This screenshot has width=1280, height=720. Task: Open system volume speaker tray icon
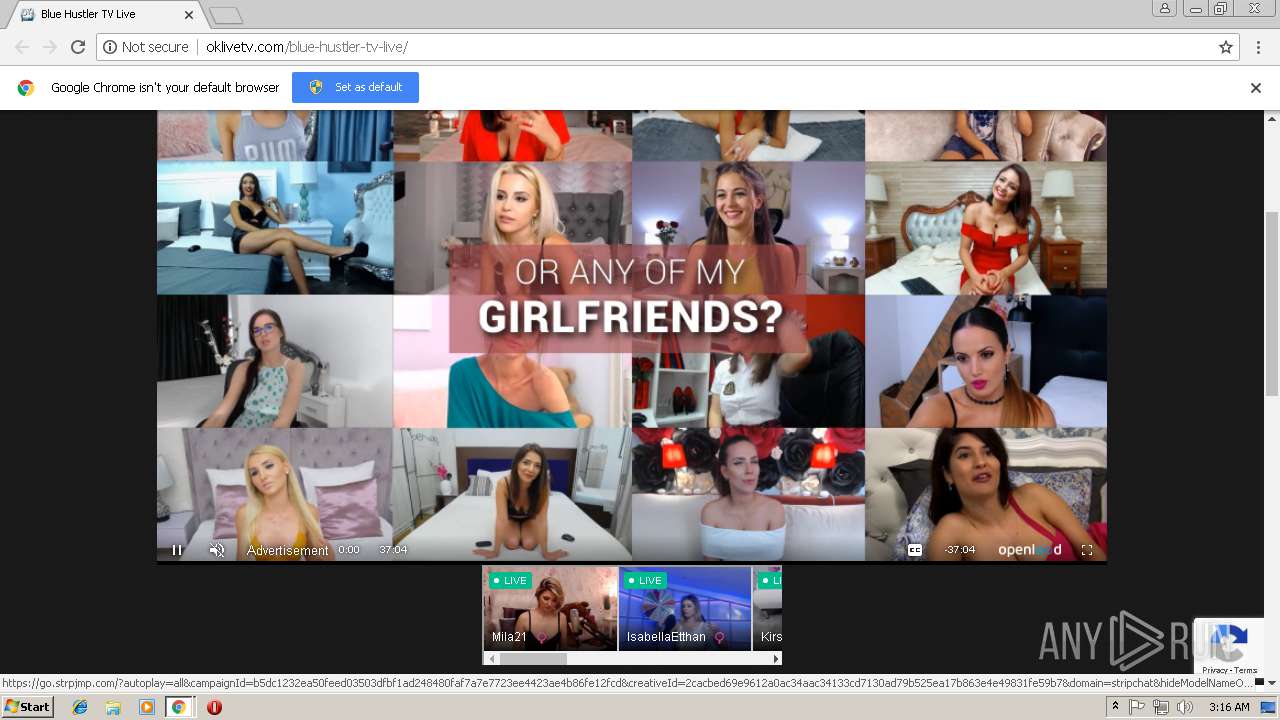point(1185,707)
